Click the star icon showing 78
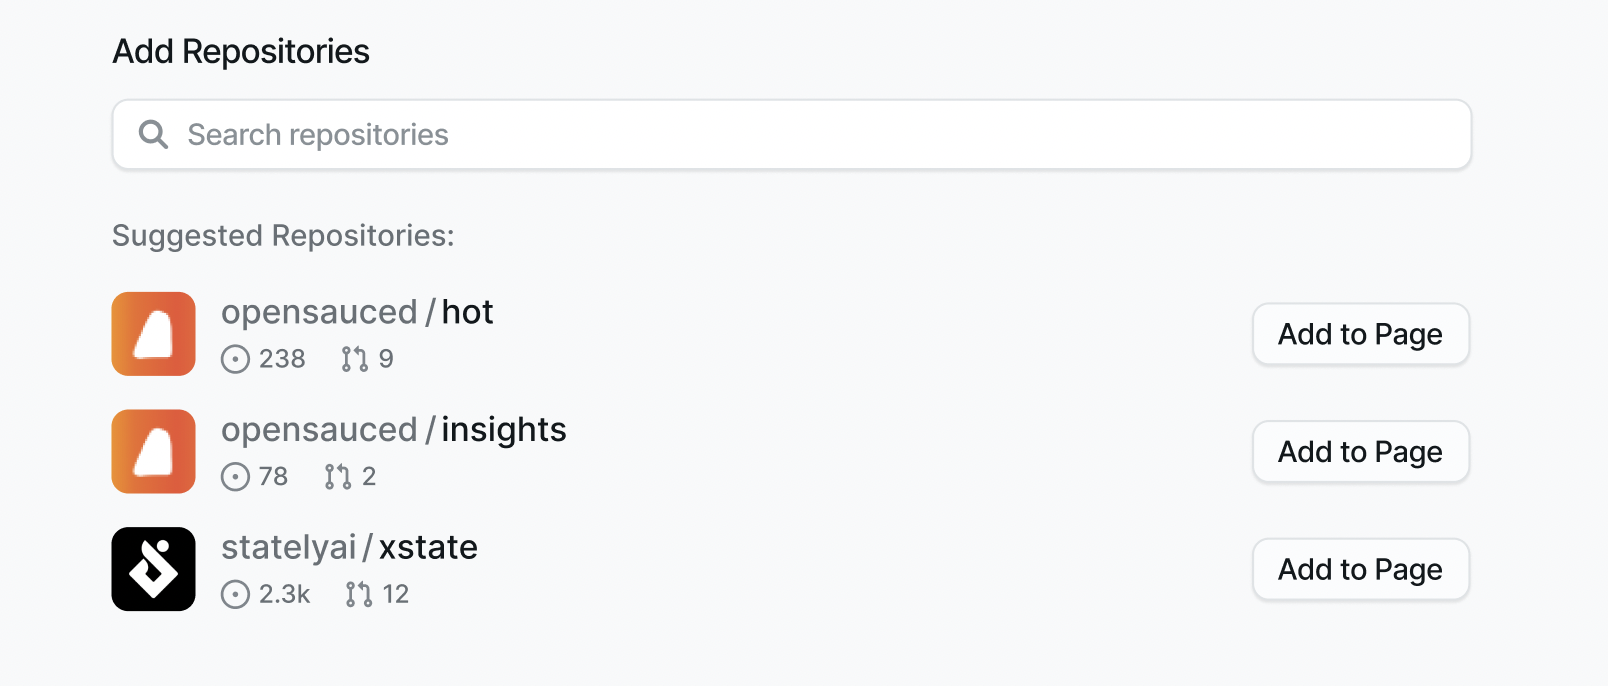 234,477
